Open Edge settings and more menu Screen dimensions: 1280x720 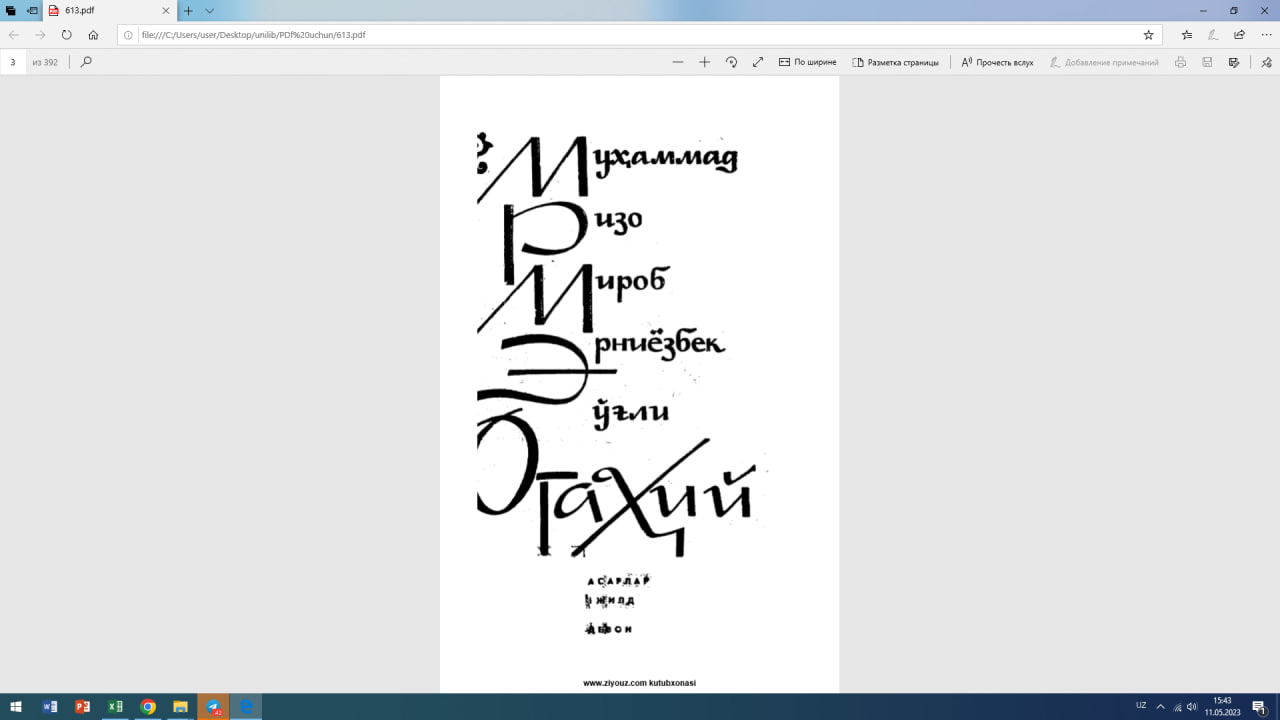click(1266, 35)
